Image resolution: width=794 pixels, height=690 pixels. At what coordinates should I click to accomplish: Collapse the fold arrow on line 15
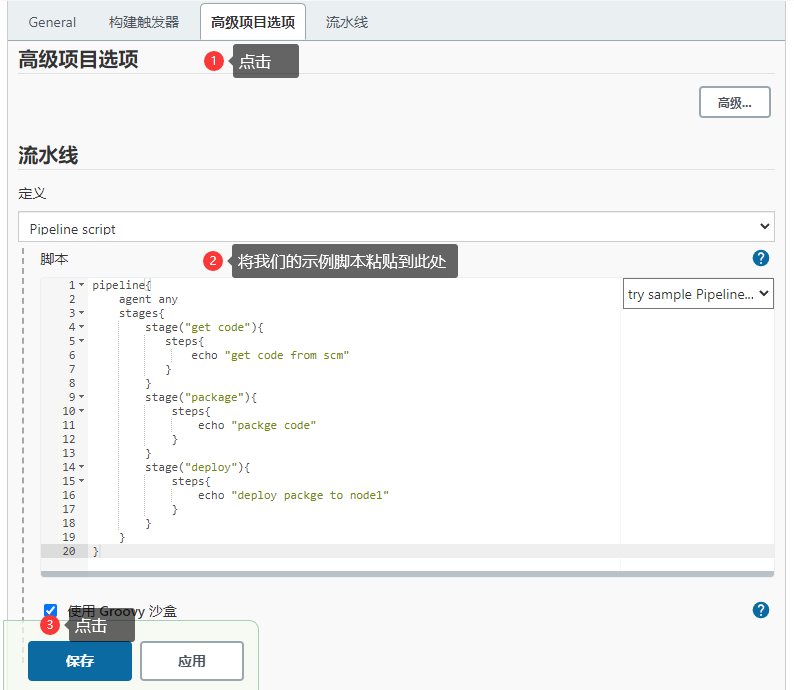[x=82, y=480]
